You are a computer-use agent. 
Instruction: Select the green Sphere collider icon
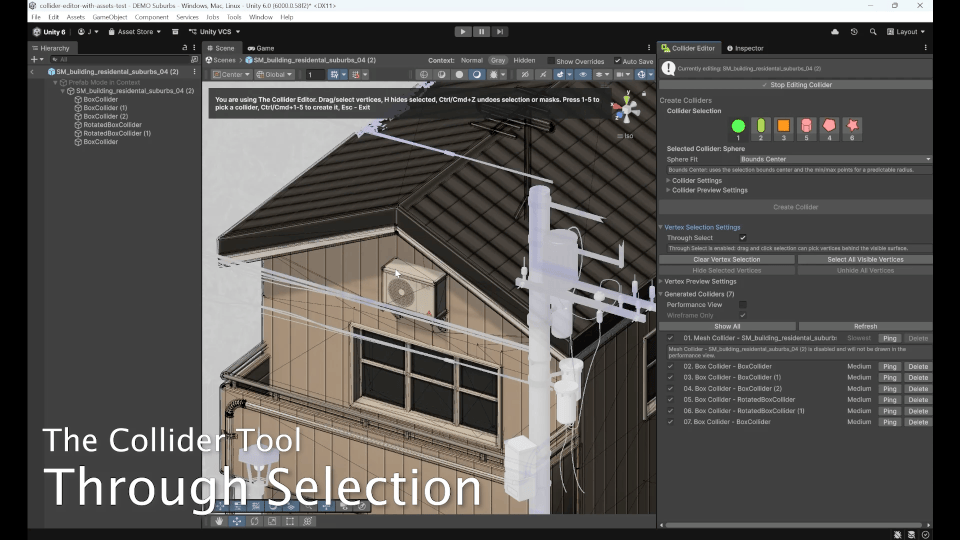(738, 126)
